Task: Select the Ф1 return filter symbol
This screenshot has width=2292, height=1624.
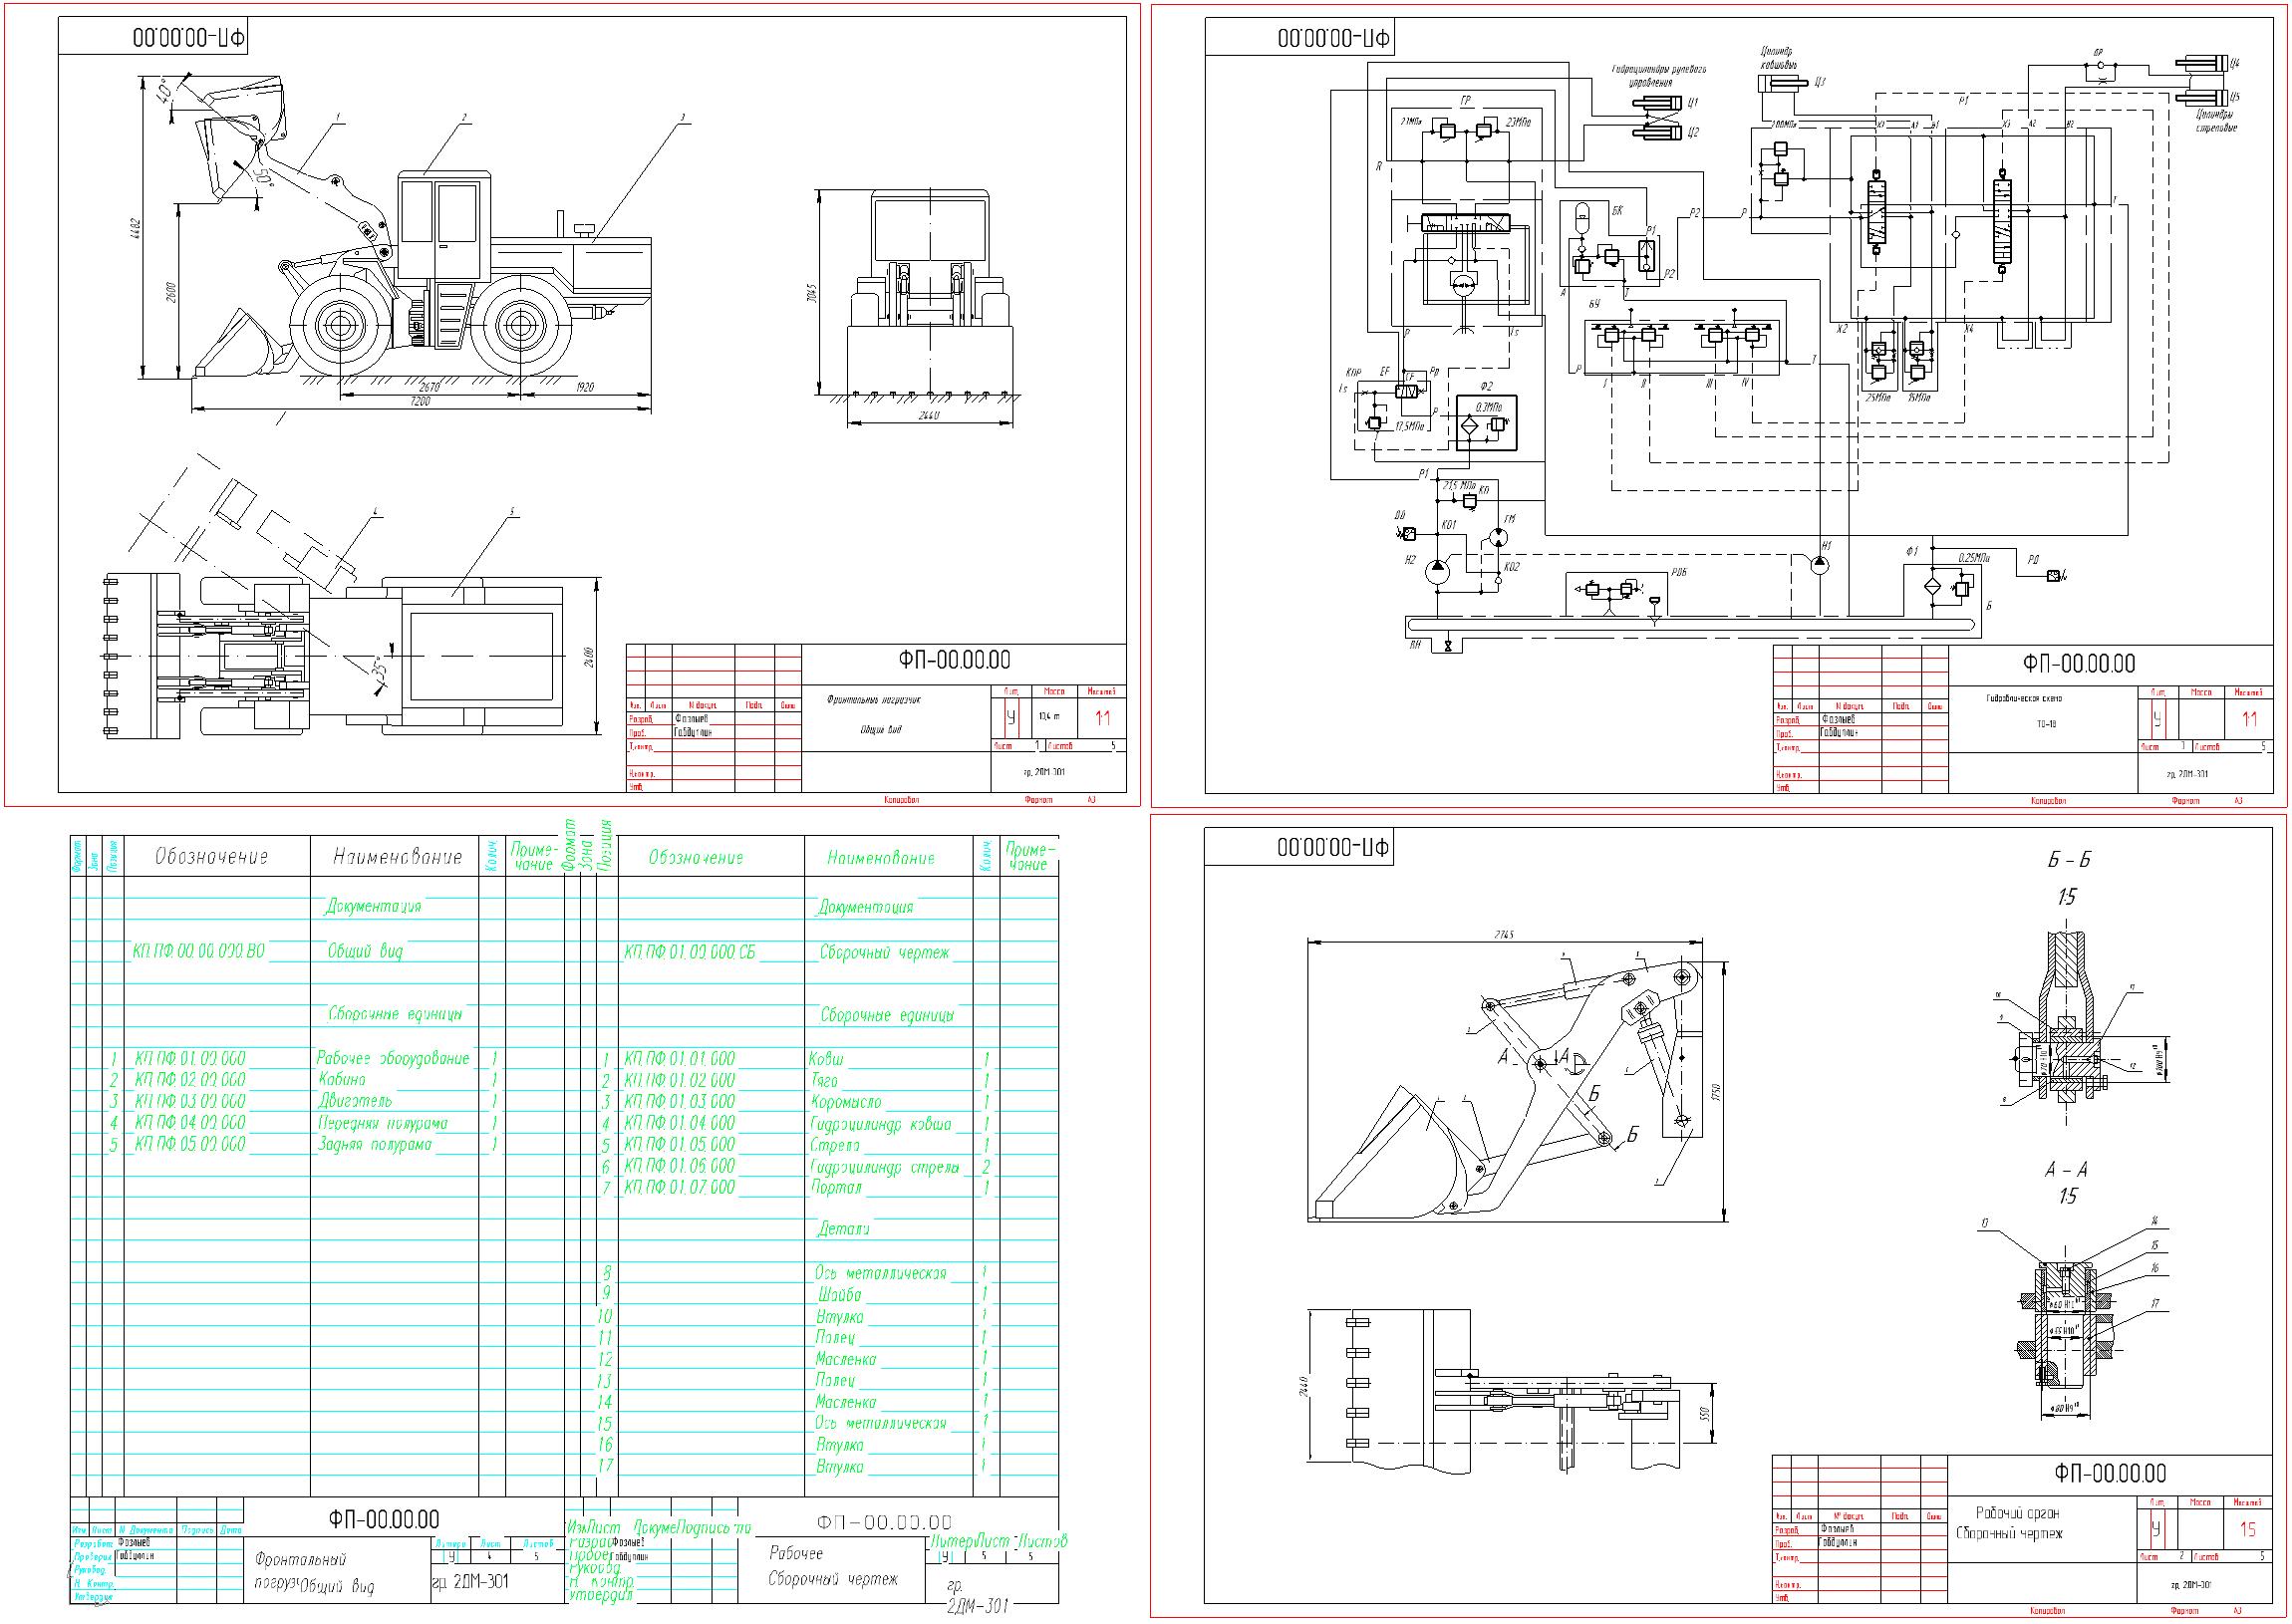Action: [x=1932, y=585]
